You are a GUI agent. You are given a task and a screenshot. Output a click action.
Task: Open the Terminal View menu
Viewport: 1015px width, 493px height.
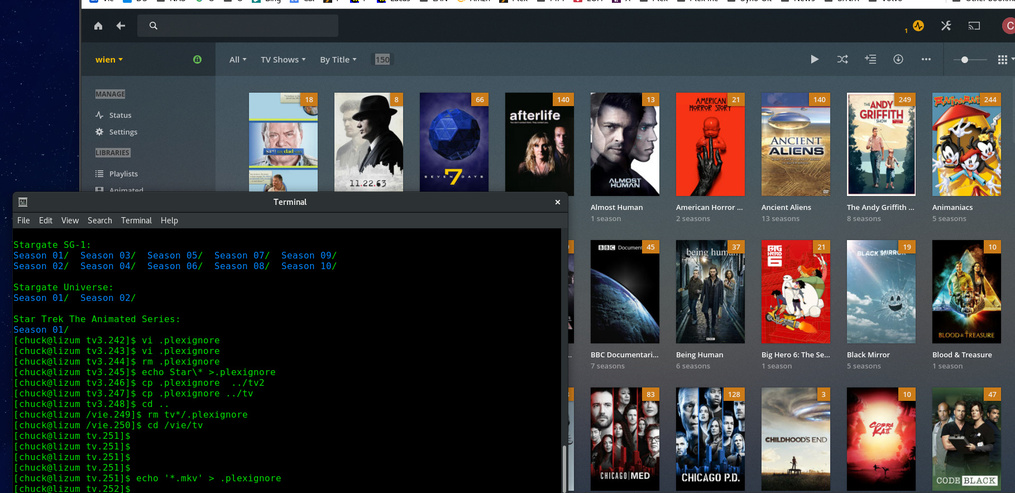tap(70, 221)
